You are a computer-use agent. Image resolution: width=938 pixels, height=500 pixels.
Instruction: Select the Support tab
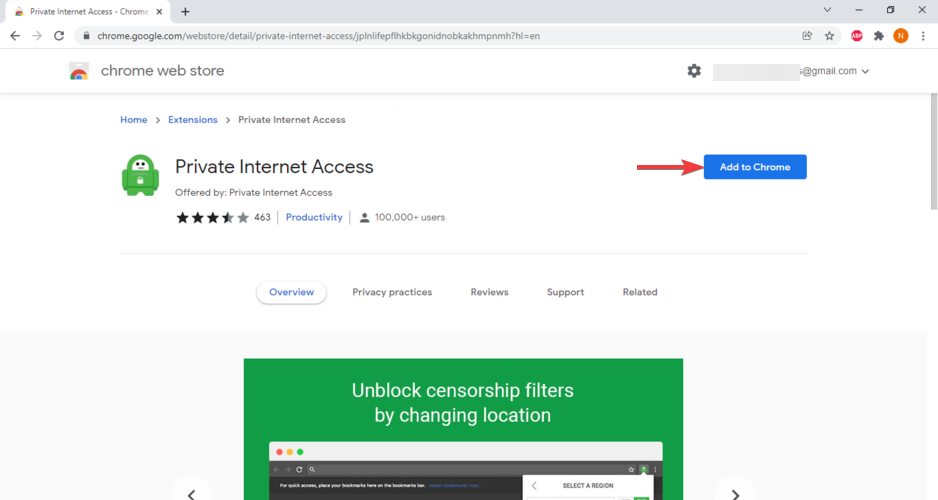[x=565, y=292]
